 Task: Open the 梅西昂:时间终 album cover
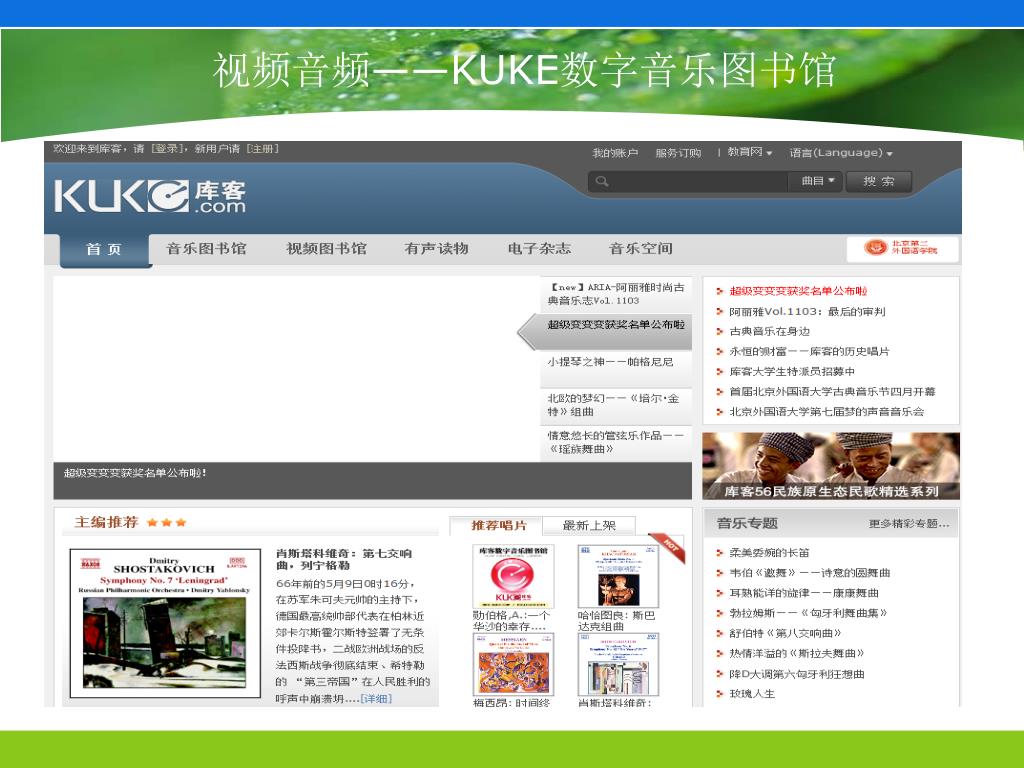coord(513,665)
